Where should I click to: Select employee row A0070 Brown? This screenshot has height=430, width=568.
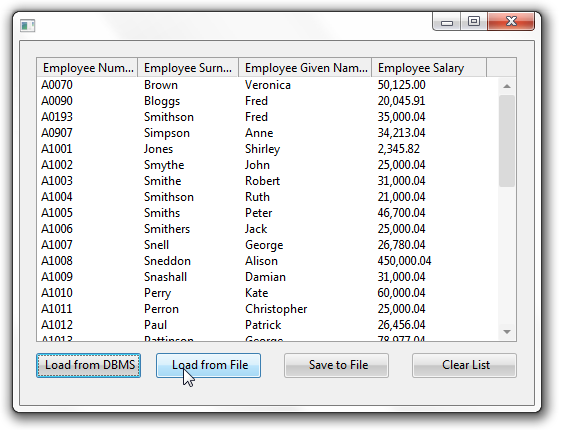(268, 85)
